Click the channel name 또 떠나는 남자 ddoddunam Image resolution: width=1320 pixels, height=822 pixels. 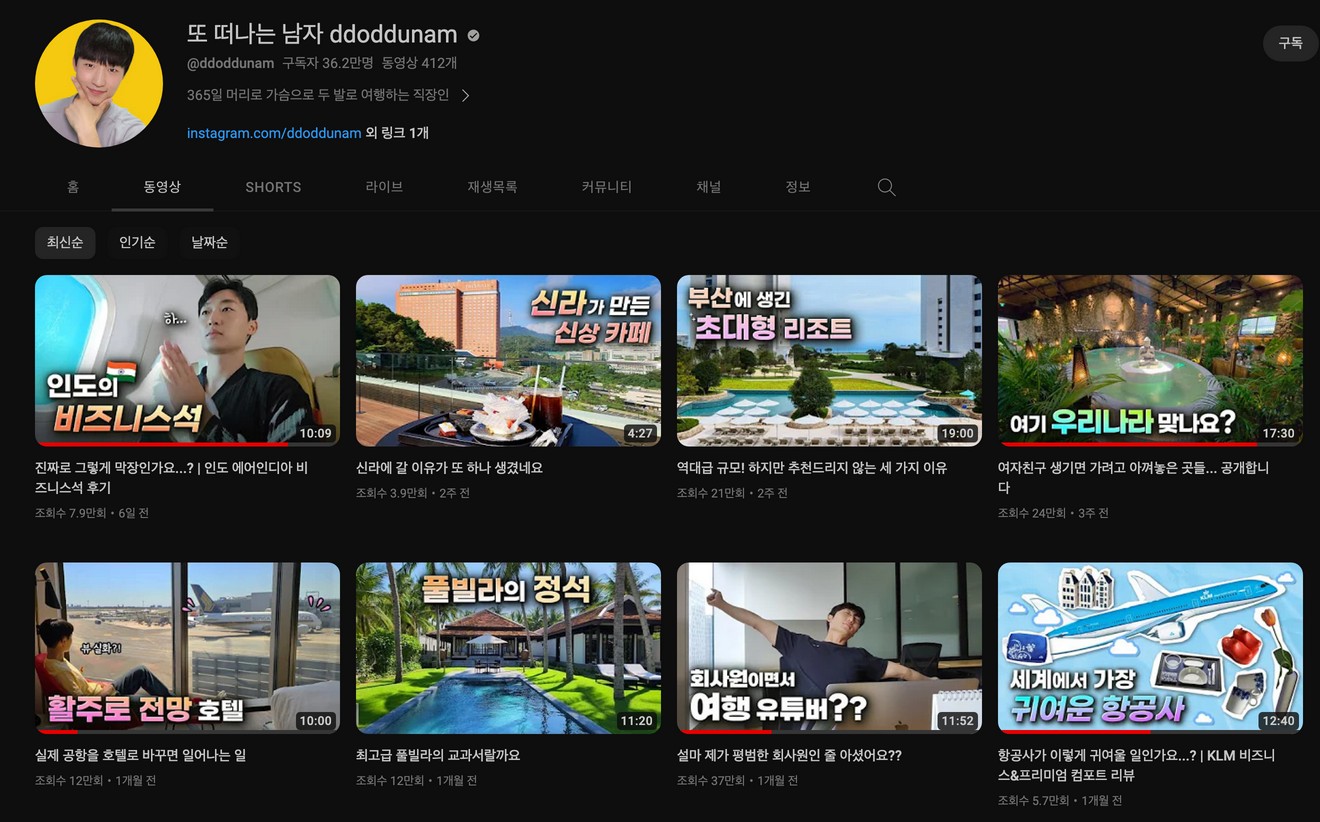pos(322,34)
